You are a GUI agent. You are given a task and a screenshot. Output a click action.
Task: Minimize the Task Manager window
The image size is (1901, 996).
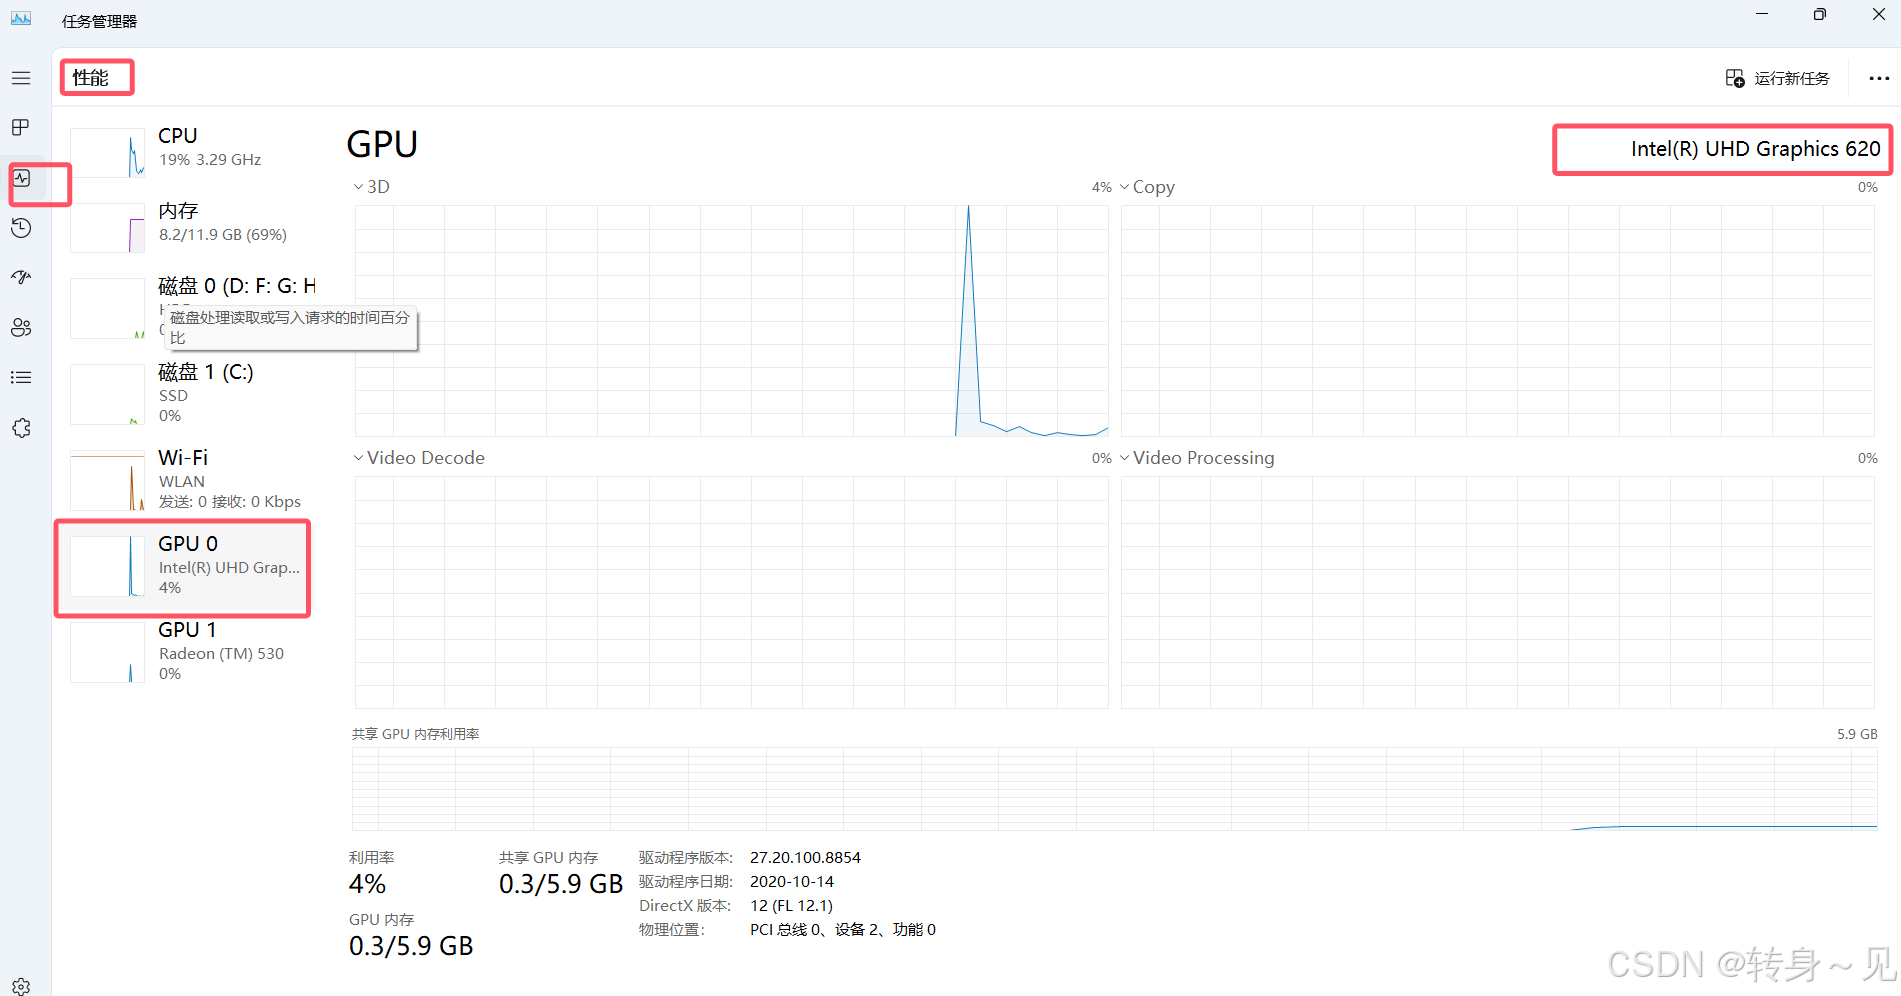coord(1762,14)
